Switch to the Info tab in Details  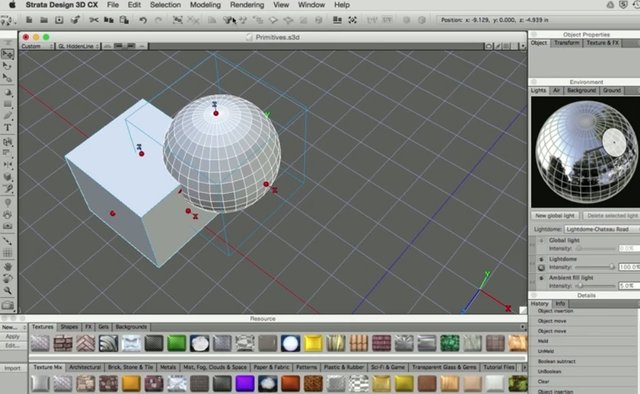(x=560, y=304)
